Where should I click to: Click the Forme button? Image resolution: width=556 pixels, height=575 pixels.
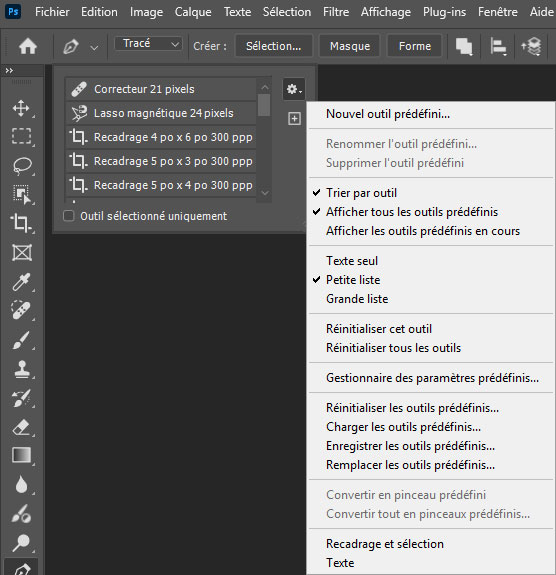point(414,46)
